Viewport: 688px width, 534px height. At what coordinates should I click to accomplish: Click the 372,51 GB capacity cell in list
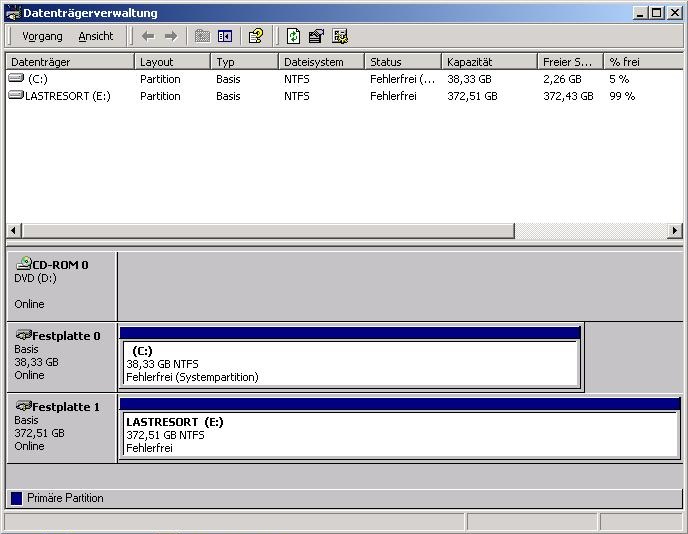click(472, 96)
